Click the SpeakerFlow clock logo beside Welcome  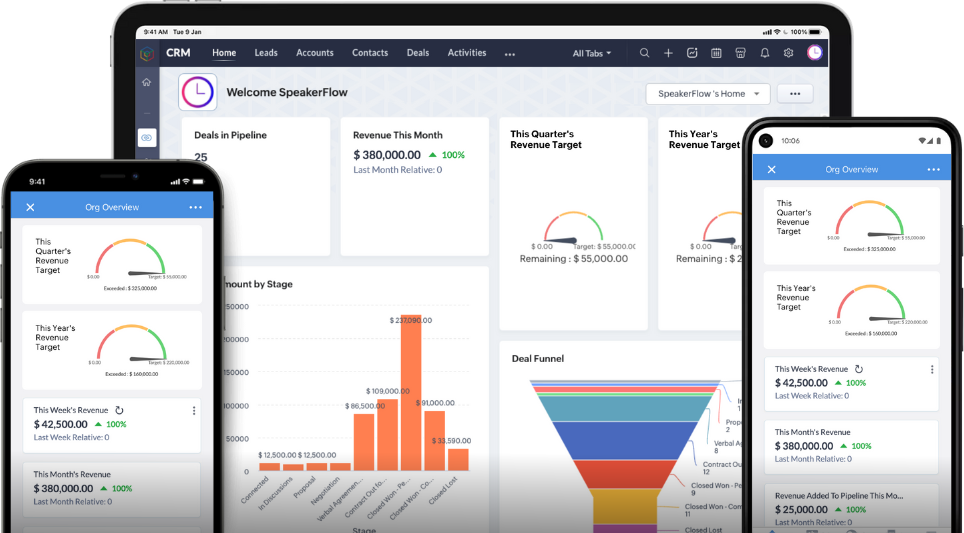tap(197, 92)
